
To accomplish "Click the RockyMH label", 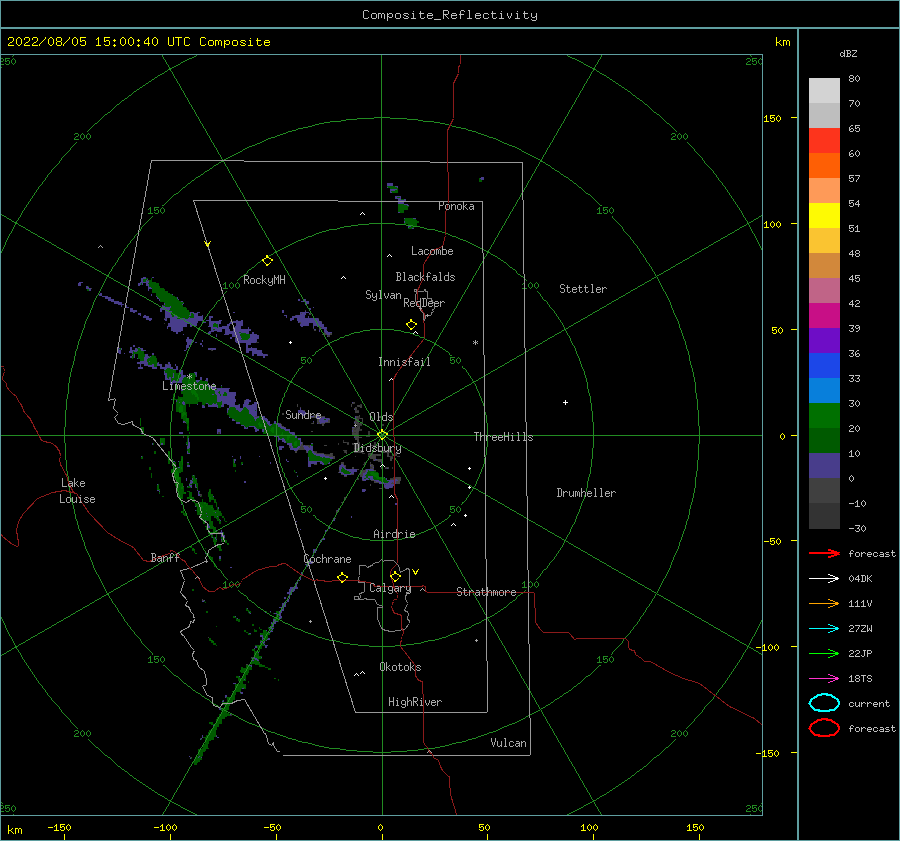I will tap(264, 280).
